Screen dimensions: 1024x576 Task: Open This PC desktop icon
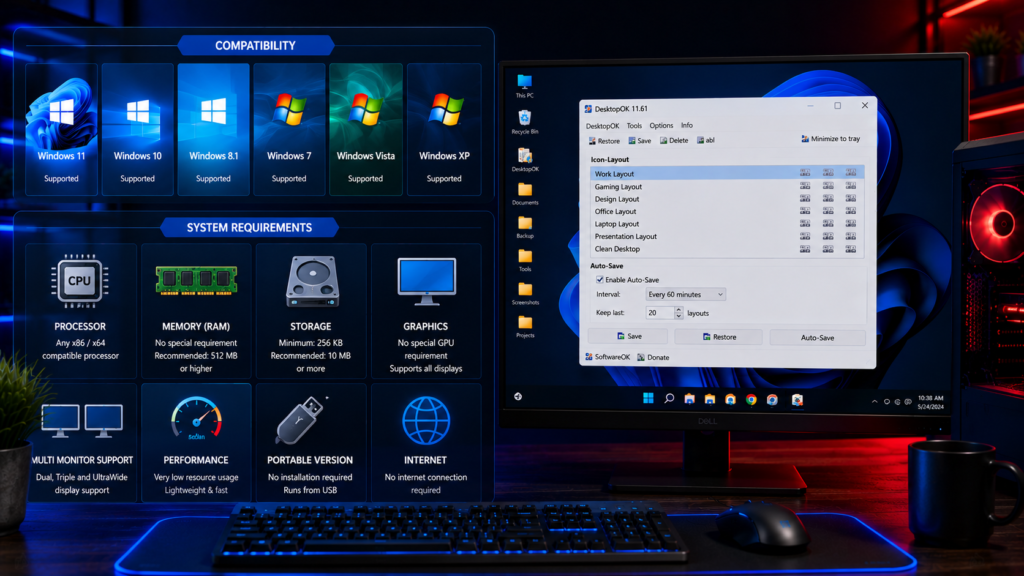click(x=524, y=86)
